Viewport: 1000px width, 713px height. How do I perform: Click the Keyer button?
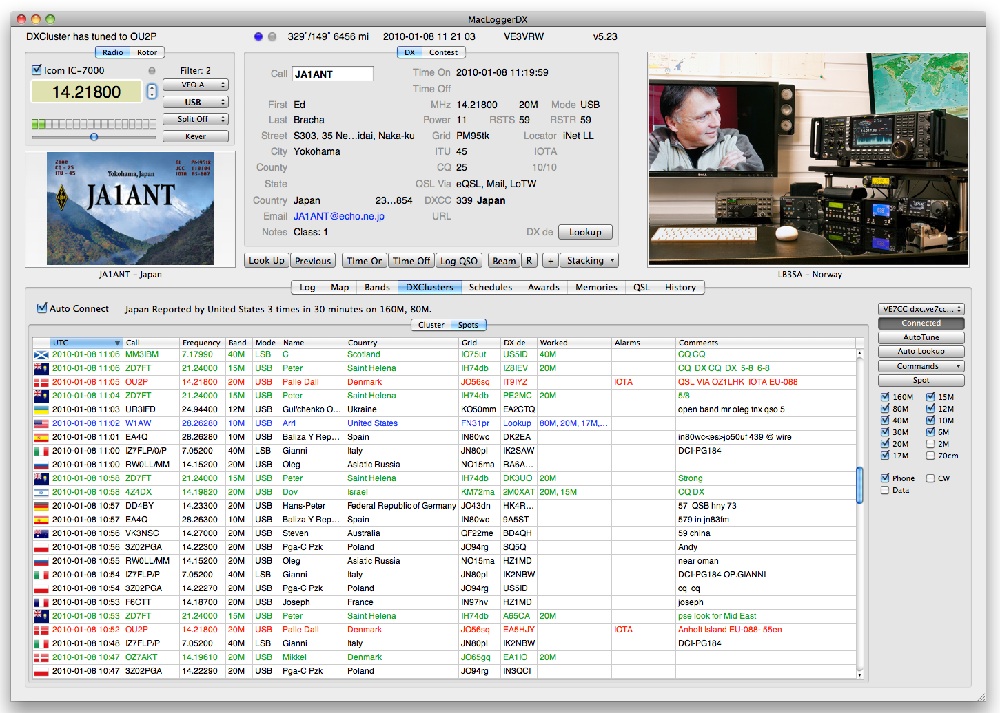tap(196, 136)
